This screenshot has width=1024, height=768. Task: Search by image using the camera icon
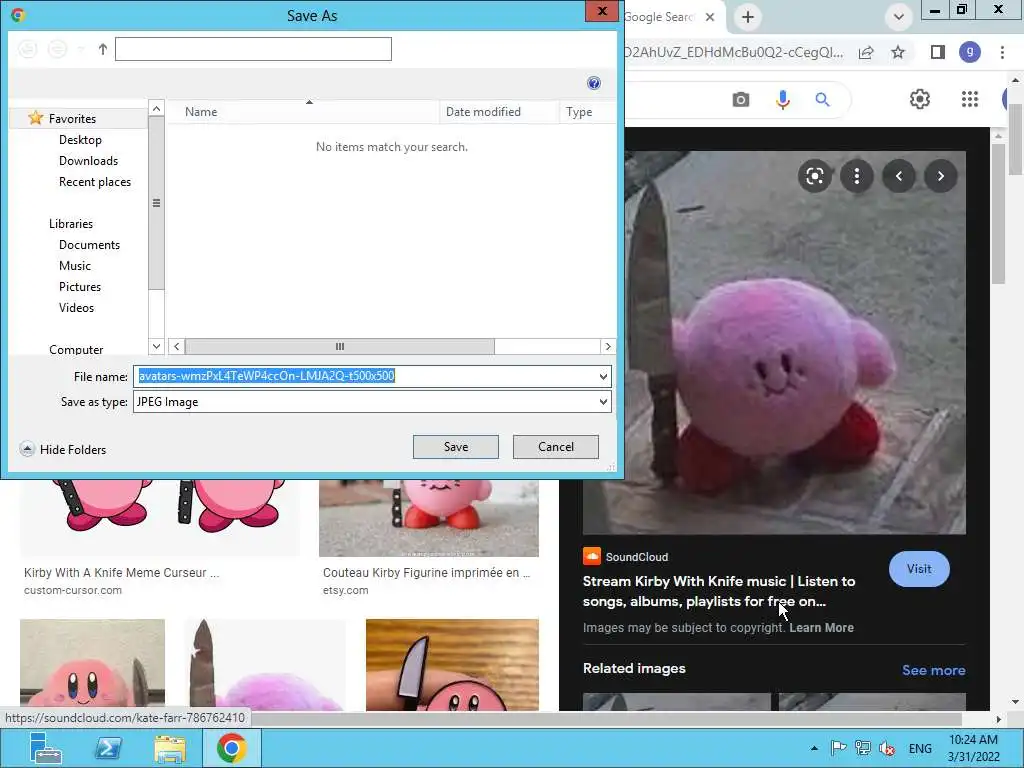click(x=741, y=100)
